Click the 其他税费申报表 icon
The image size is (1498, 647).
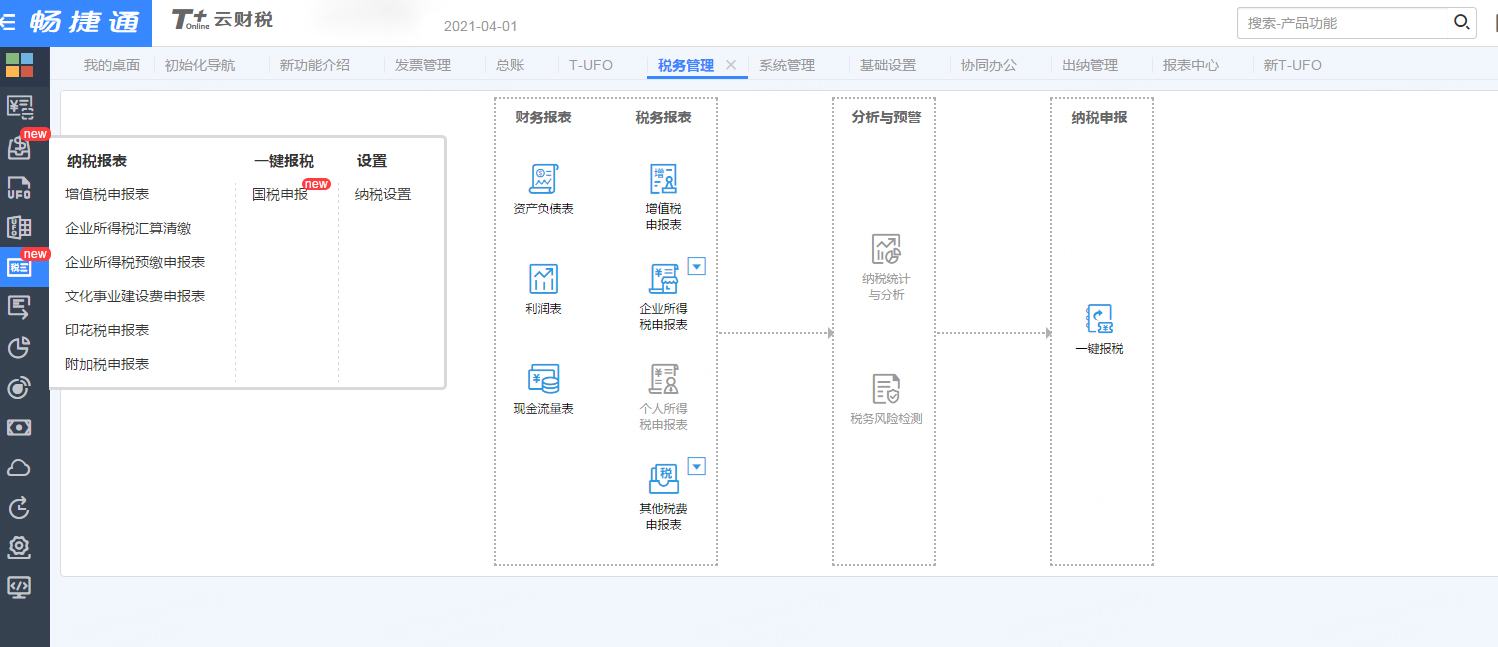click(663, 479)
